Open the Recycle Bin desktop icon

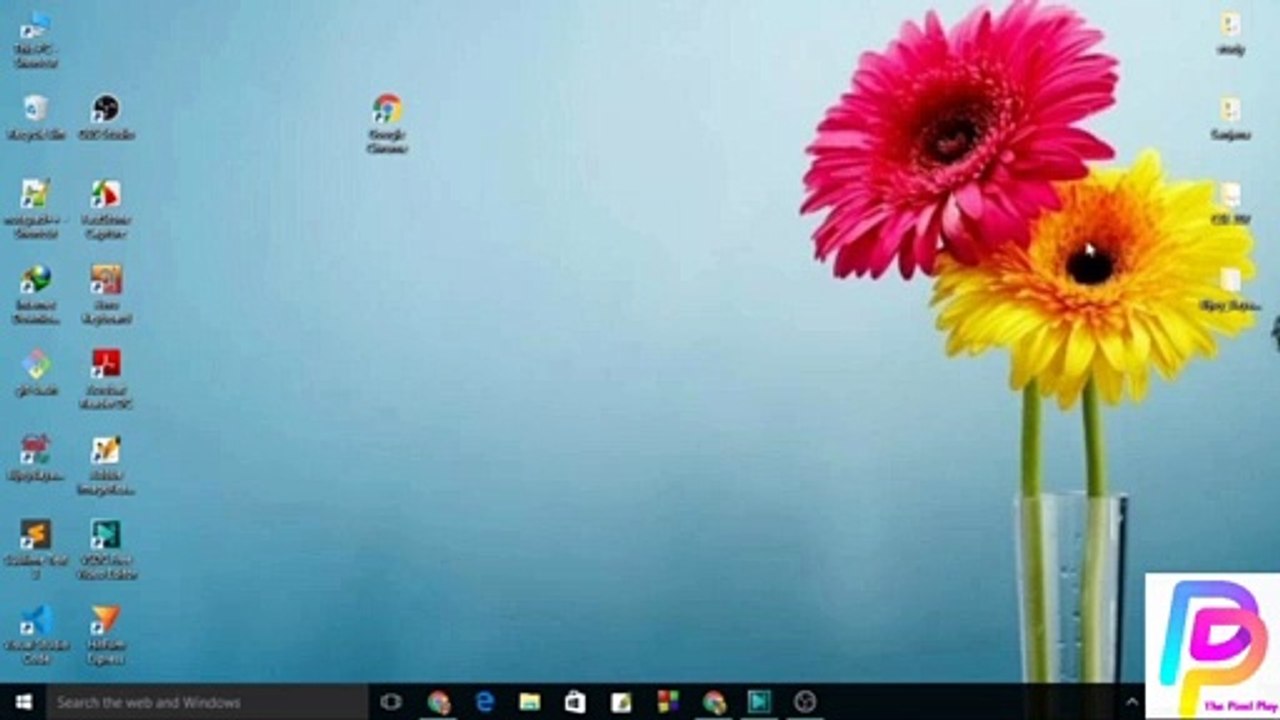click(x=36, y=116)
